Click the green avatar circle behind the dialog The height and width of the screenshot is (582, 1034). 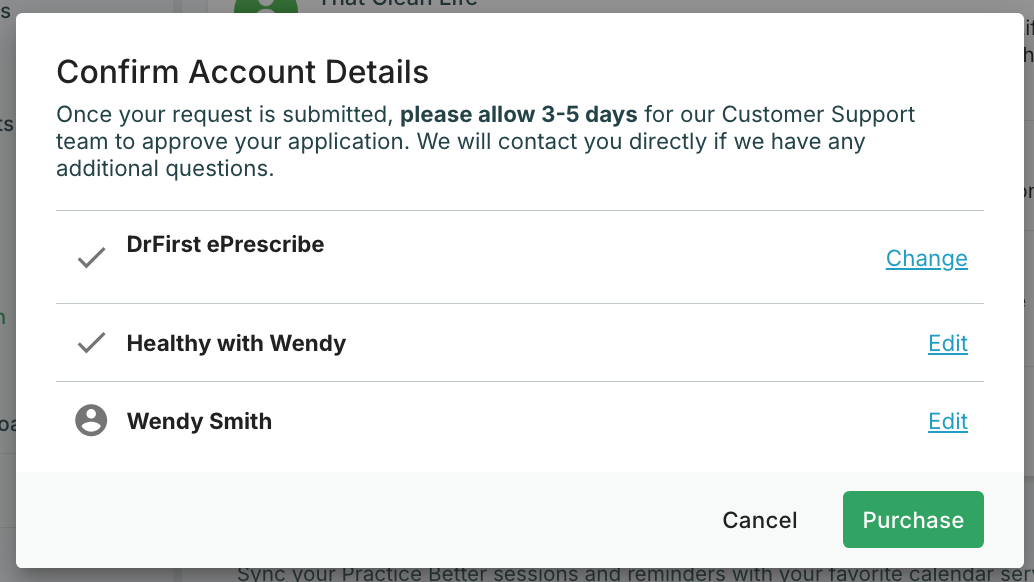click(266, 7)
